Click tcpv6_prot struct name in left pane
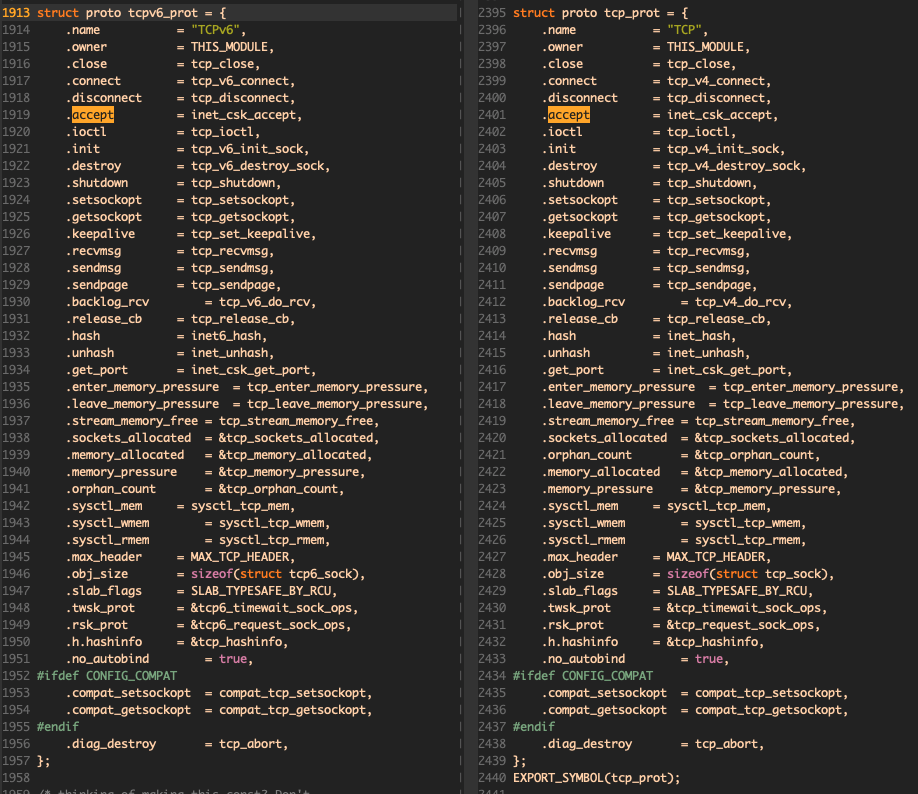This screenshot has height=794, width=918. click(x=165, y=13)
